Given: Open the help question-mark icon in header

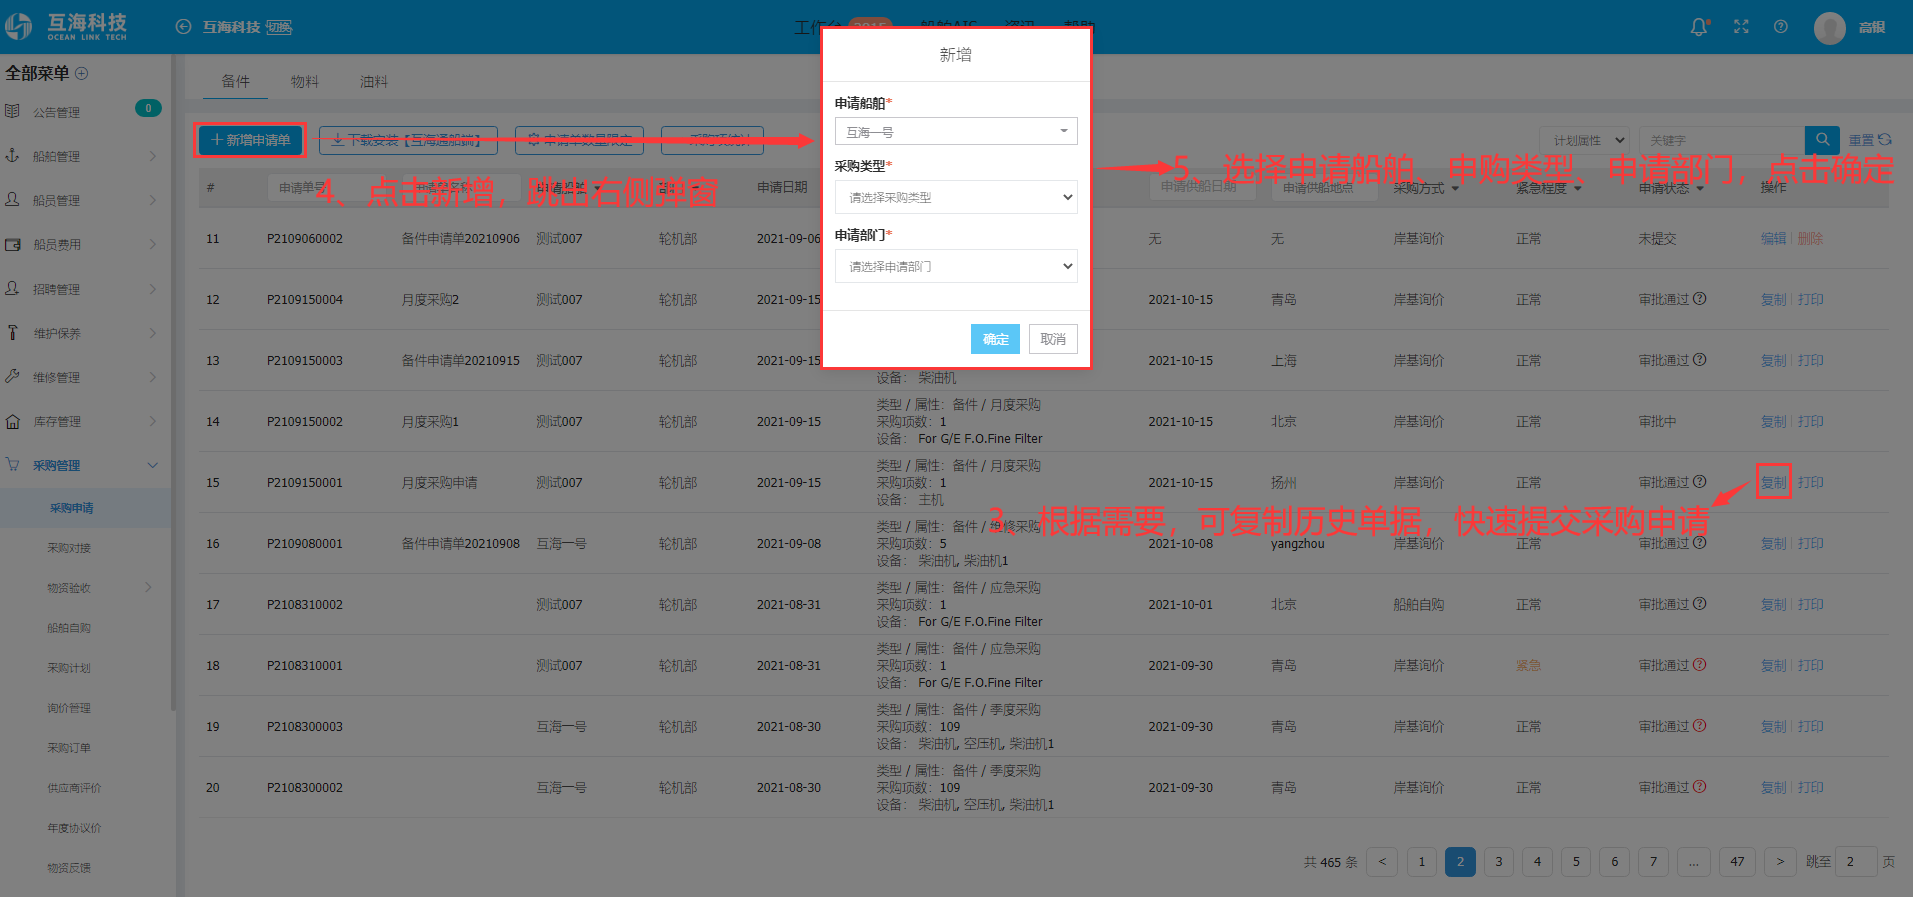Looking at the screenshot, I should pos(1781,27).
